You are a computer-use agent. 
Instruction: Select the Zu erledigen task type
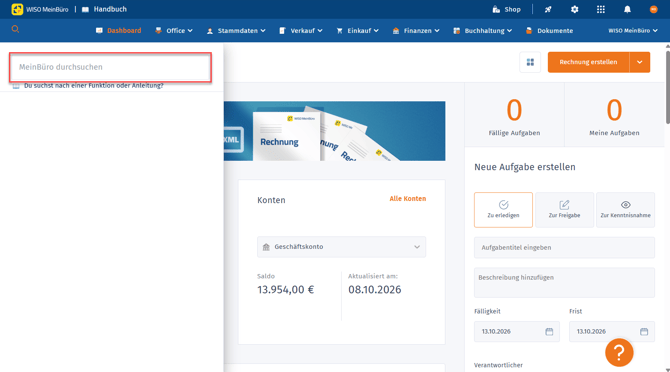point(503,210)
